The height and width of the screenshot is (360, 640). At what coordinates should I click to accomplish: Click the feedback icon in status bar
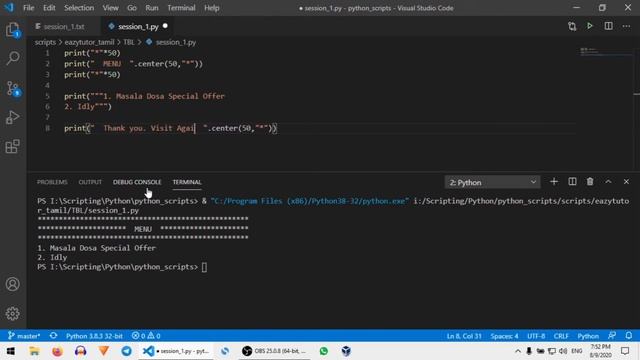click(x=611, y=336)
